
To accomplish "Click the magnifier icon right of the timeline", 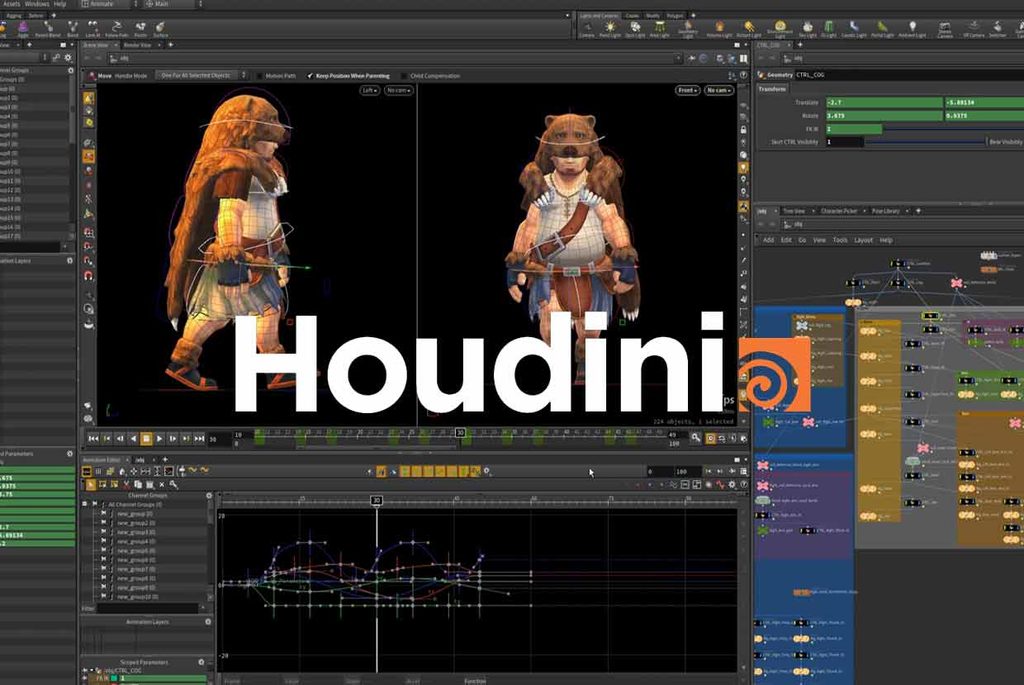I will point(696,438).
